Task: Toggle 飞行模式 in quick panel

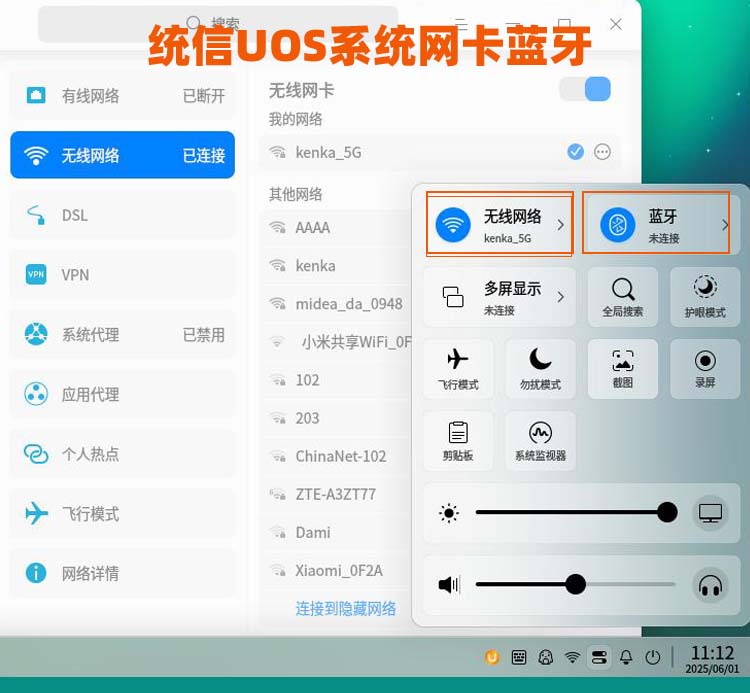Action: pyautogui.click(x=458, y=369)
